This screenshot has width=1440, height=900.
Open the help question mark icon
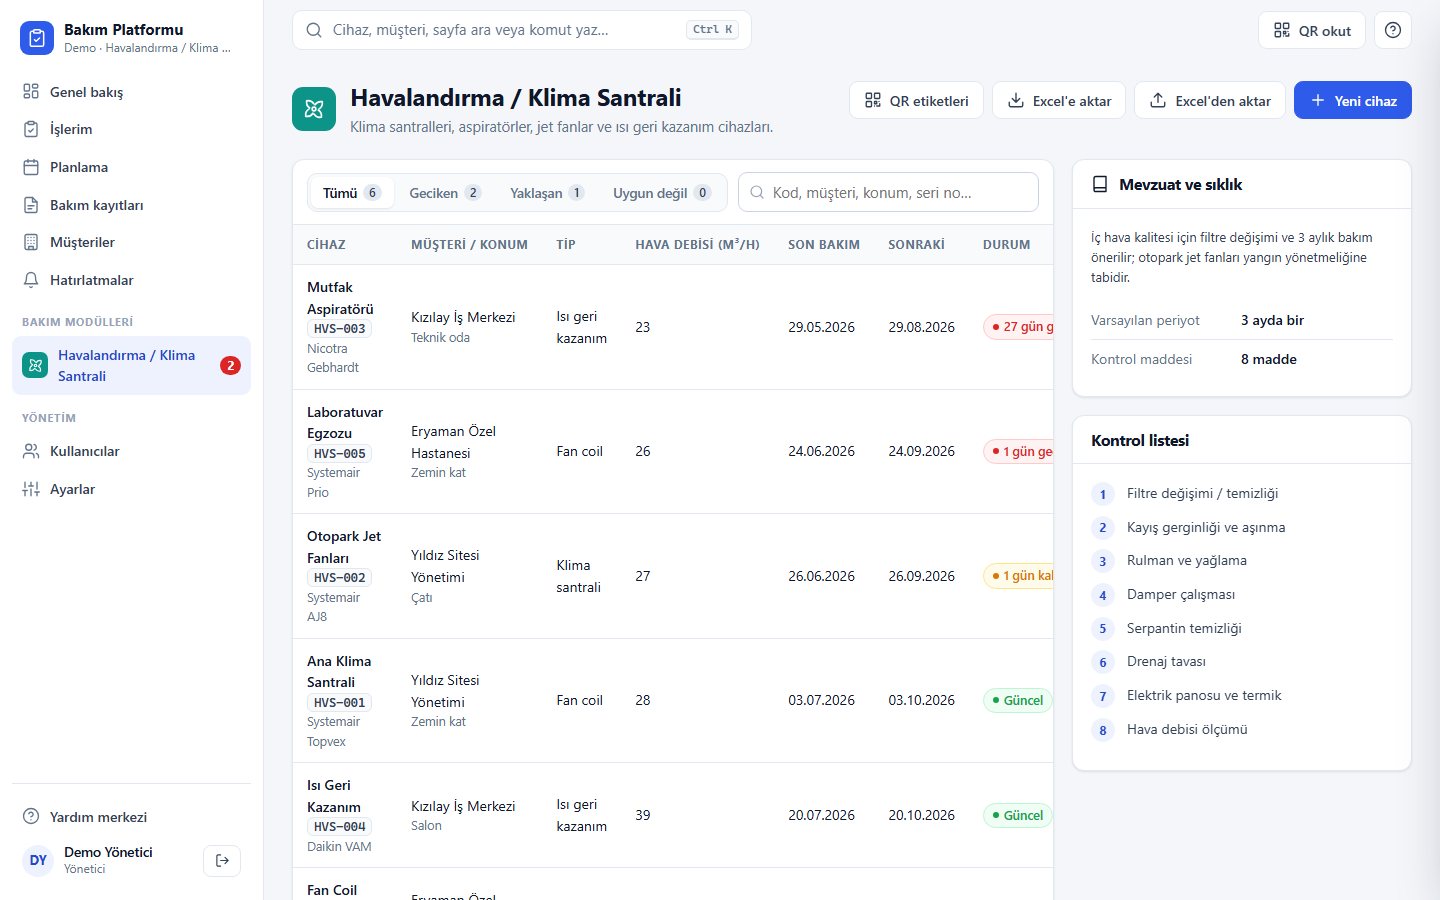[1393, 30]
